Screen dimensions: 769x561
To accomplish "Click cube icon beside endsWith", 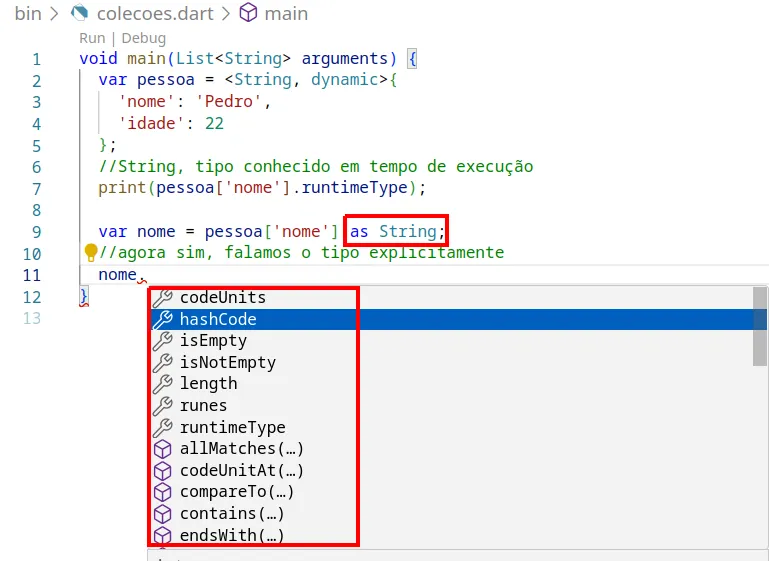I will pyautogui.click(x=162, y=536).
